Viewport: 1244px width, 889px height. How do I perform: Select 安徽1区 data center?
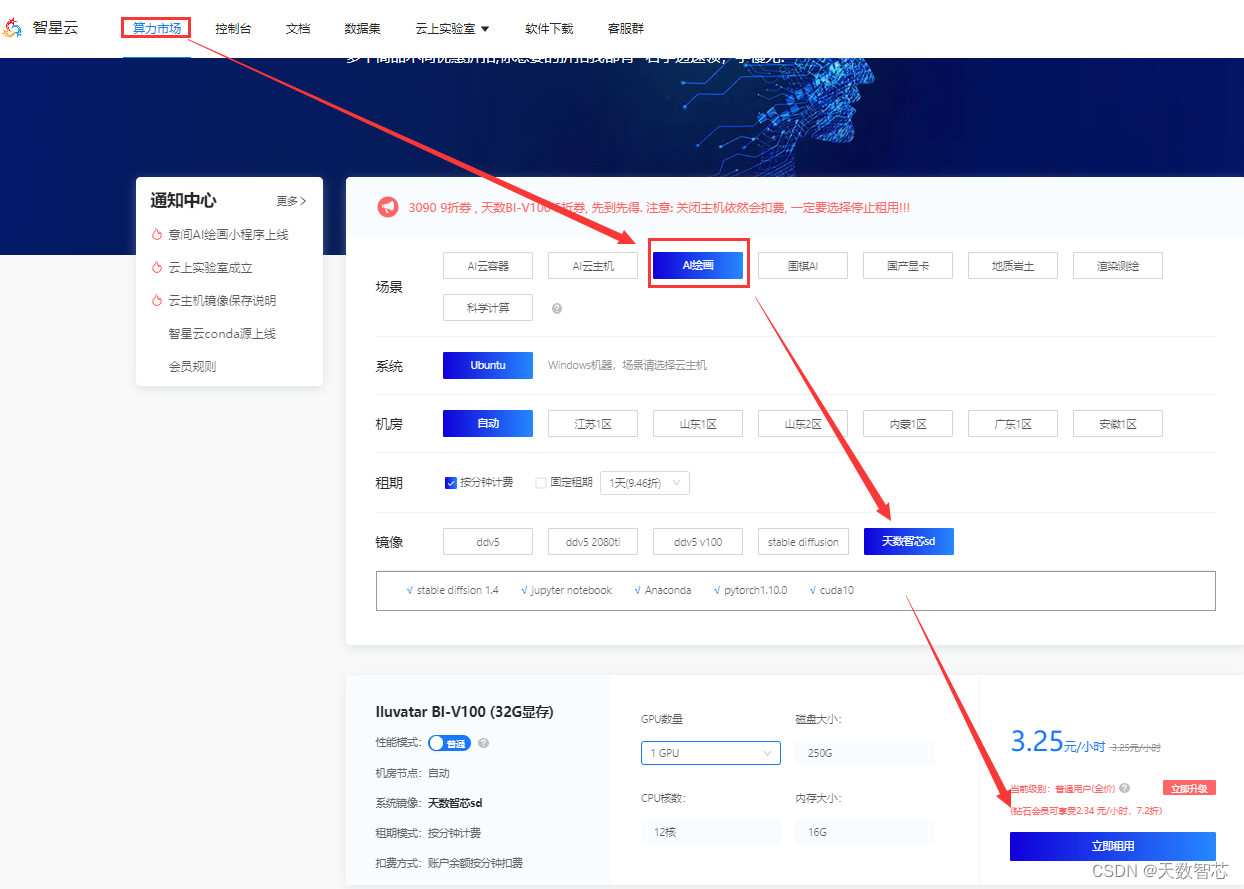[1118, 424]
